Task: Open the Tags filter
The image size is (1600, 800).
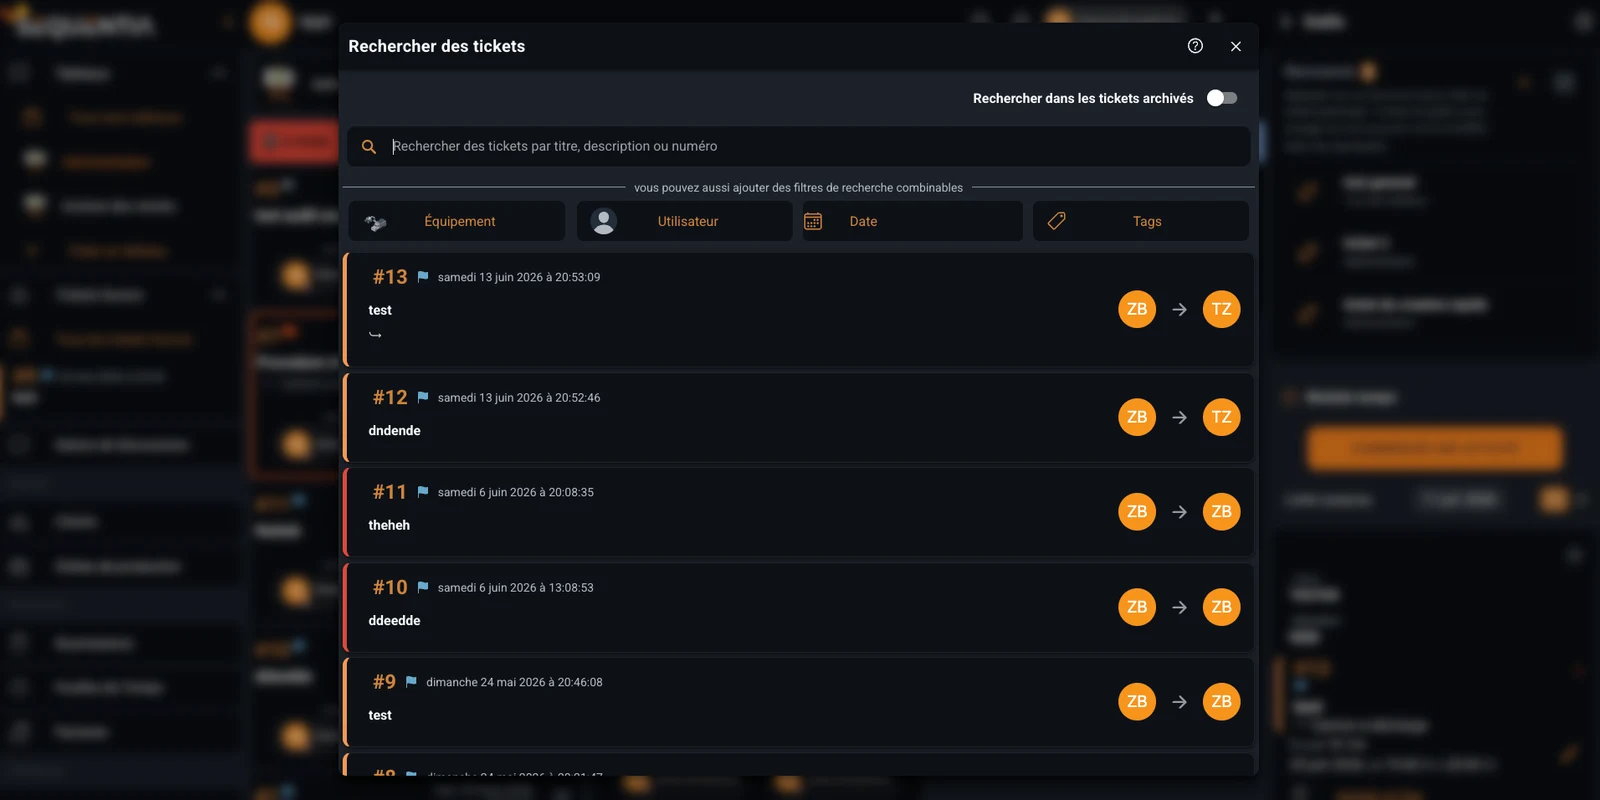Action: point(1141,221)
